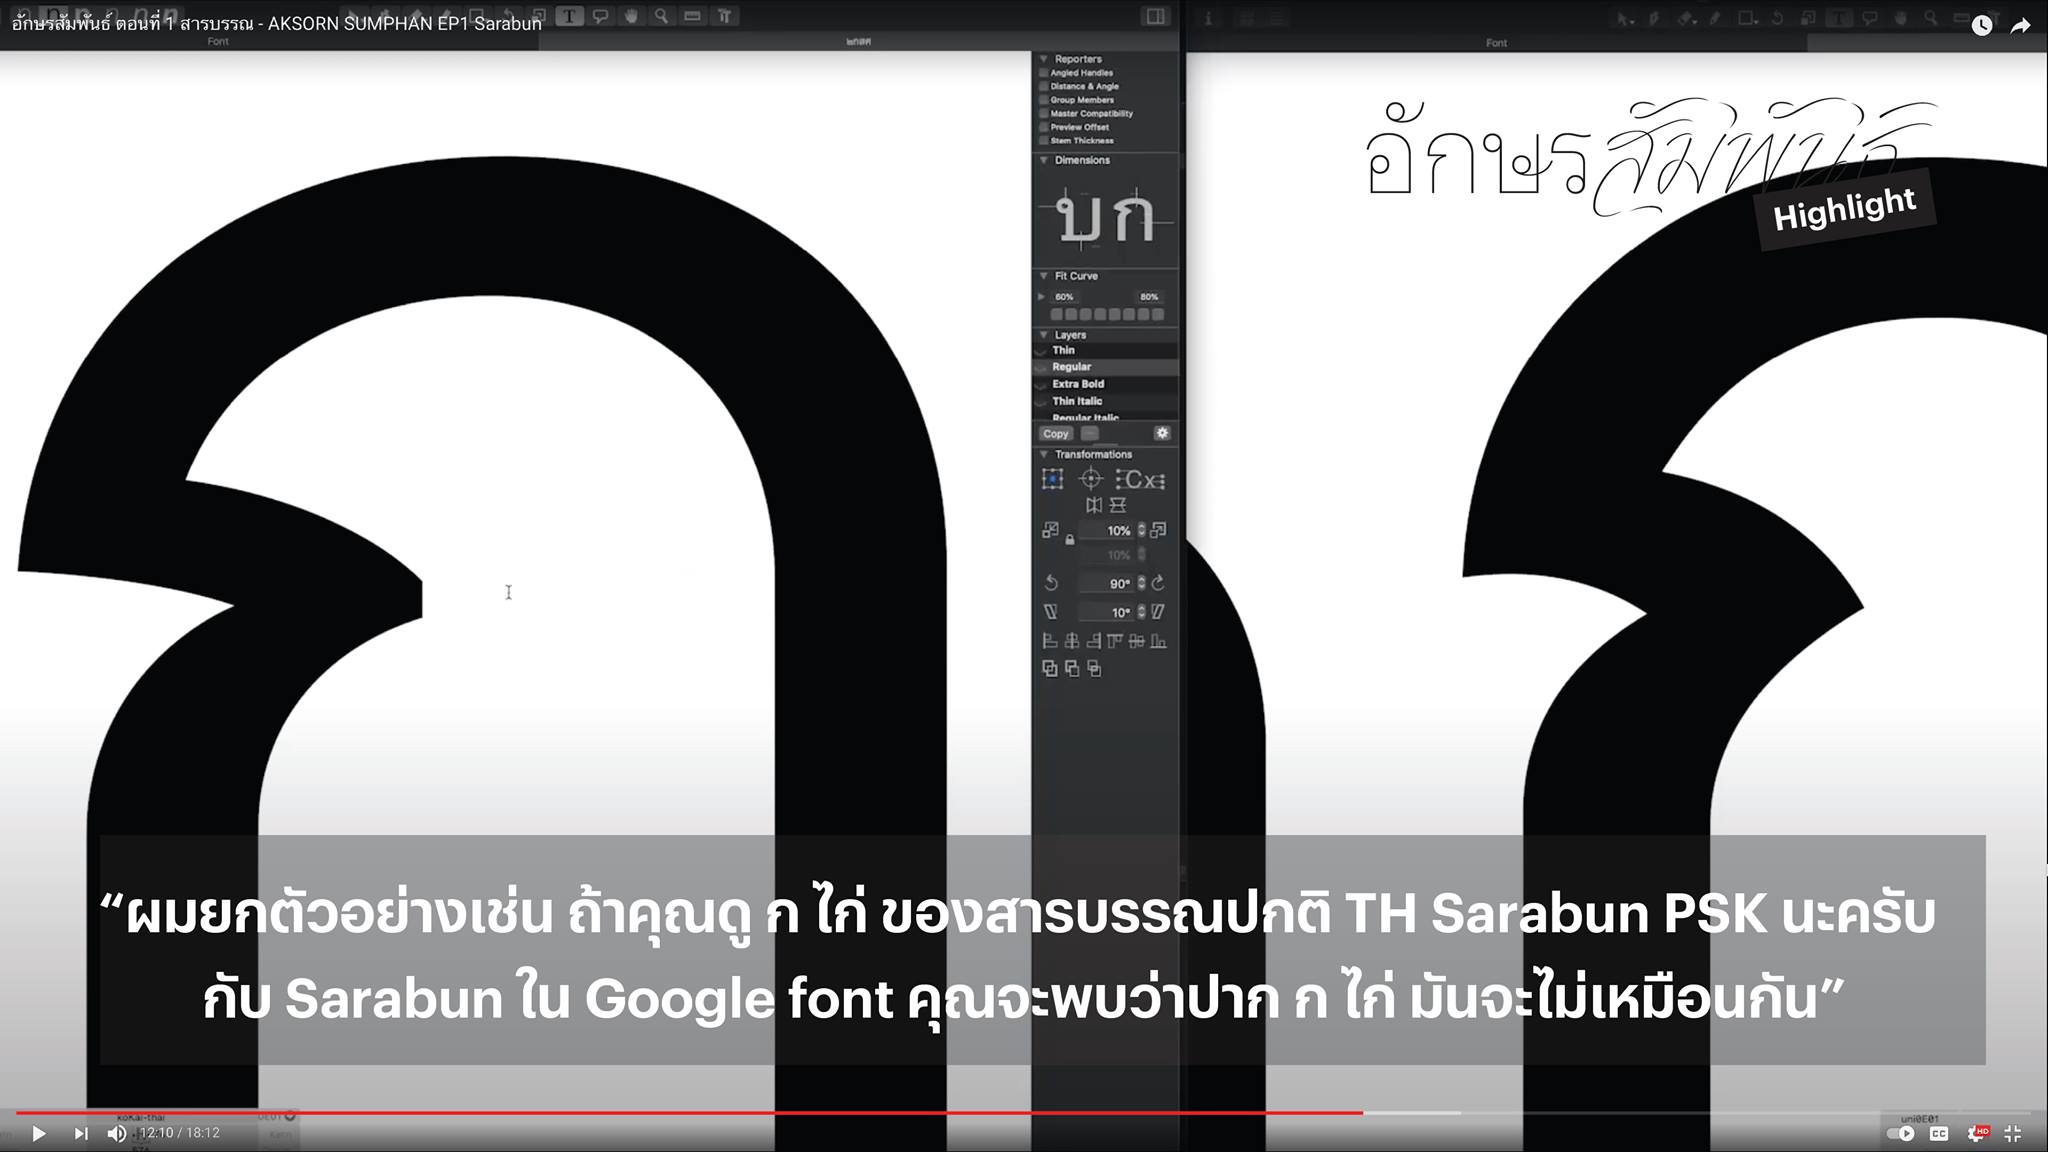The width and height of the screenshot is (2048, 1152).
Task: Click the scale up icon
Action: pos(1158,530)
